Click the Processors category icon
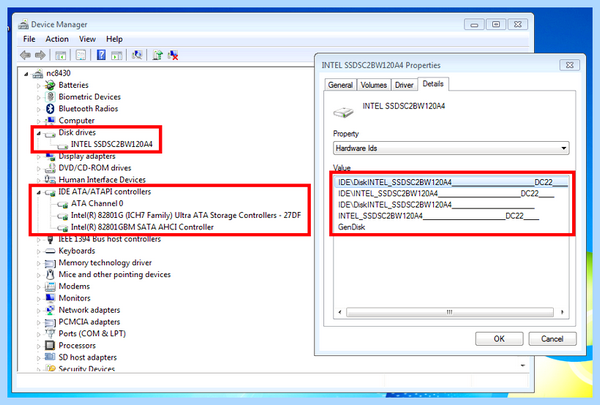This screenshot has height=405, width=600. pos(50,345)
